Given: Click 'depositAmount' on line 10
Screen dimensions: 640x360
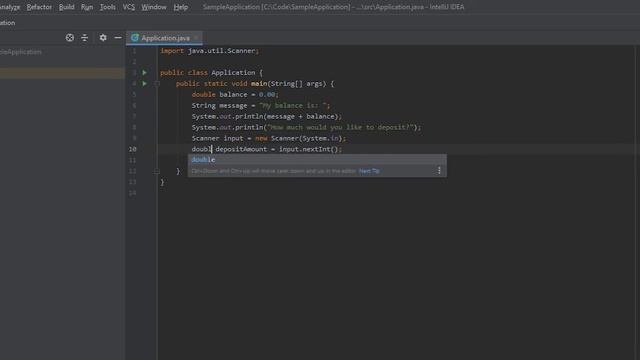Looking at the screenshot, I should 241,149.
